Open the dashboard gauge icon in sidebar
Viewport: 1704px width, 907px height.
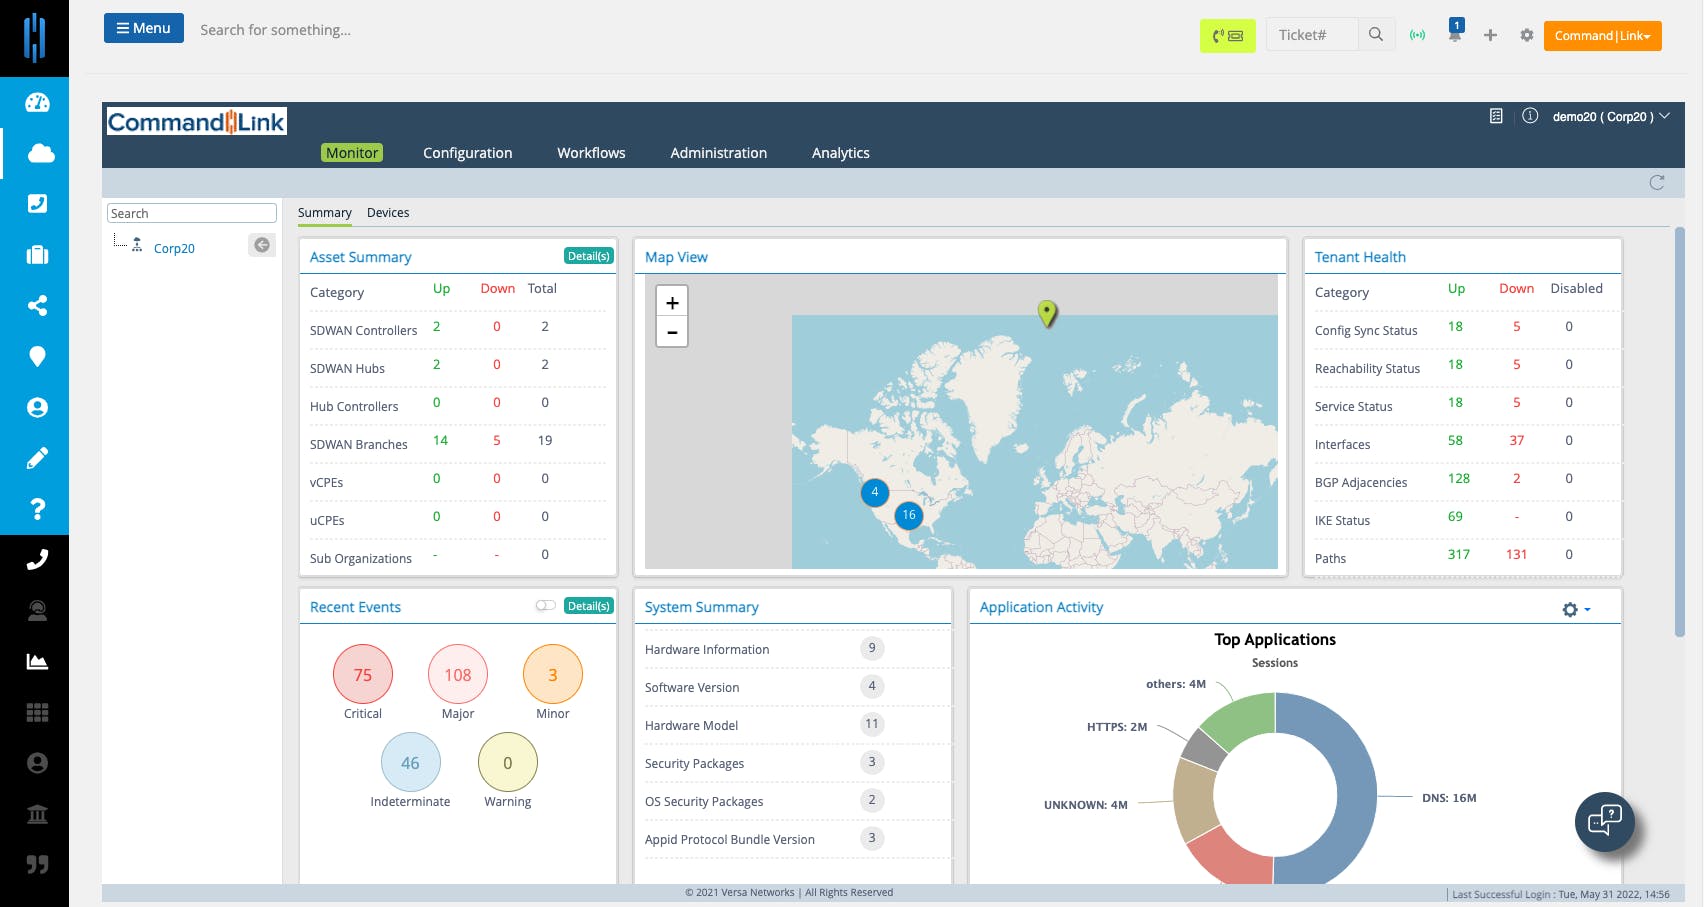[37, 102]
